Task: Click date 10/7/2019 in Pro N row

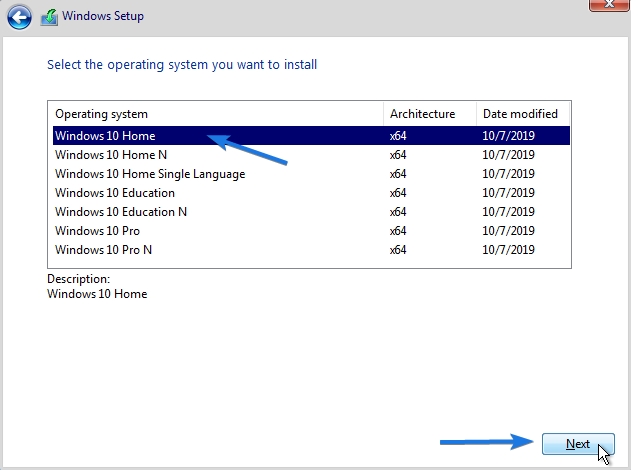Action: 508,250
